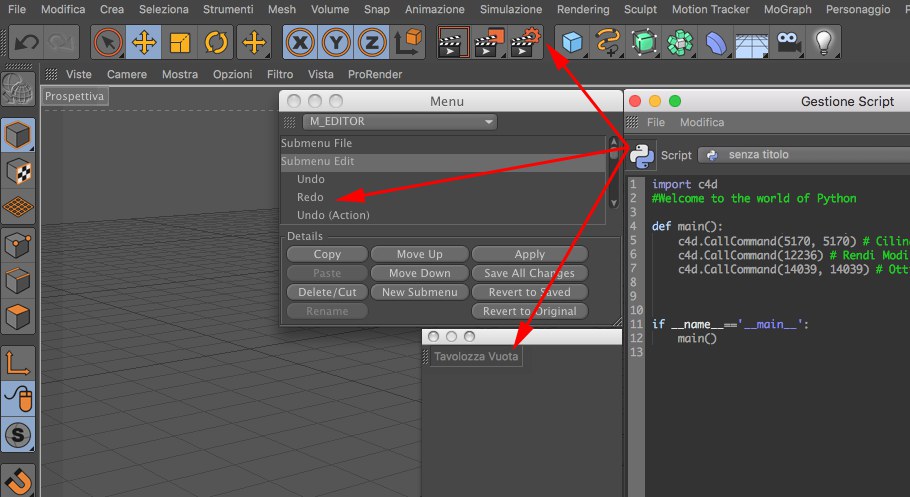
Task: Open Modifica menu in Gestione Script
Action: click(702, 122)
